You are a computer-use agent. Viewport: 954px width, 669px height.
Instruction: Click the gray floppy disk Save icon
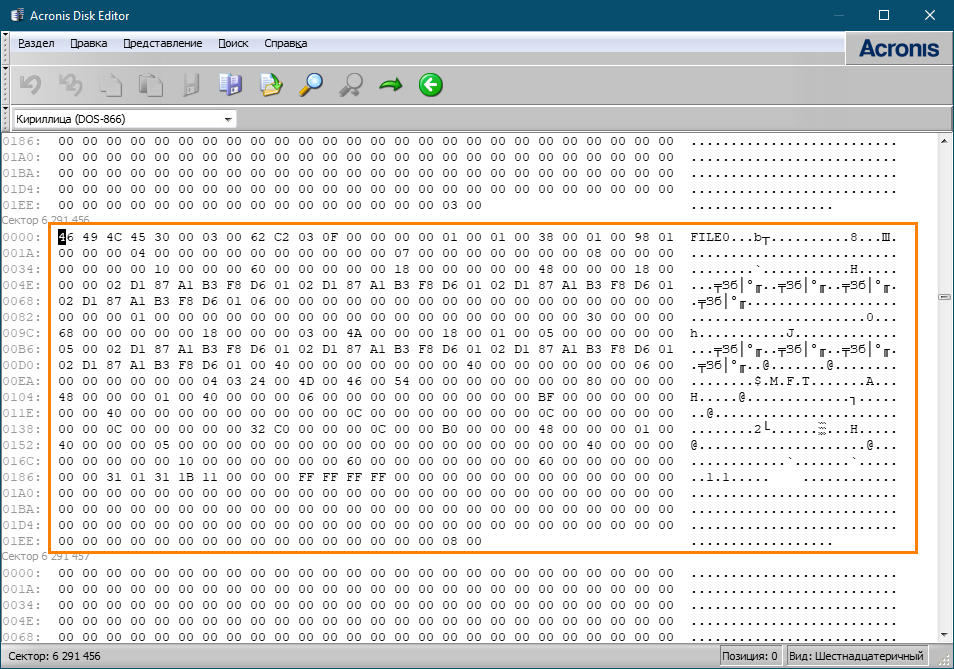pos(190,85)
